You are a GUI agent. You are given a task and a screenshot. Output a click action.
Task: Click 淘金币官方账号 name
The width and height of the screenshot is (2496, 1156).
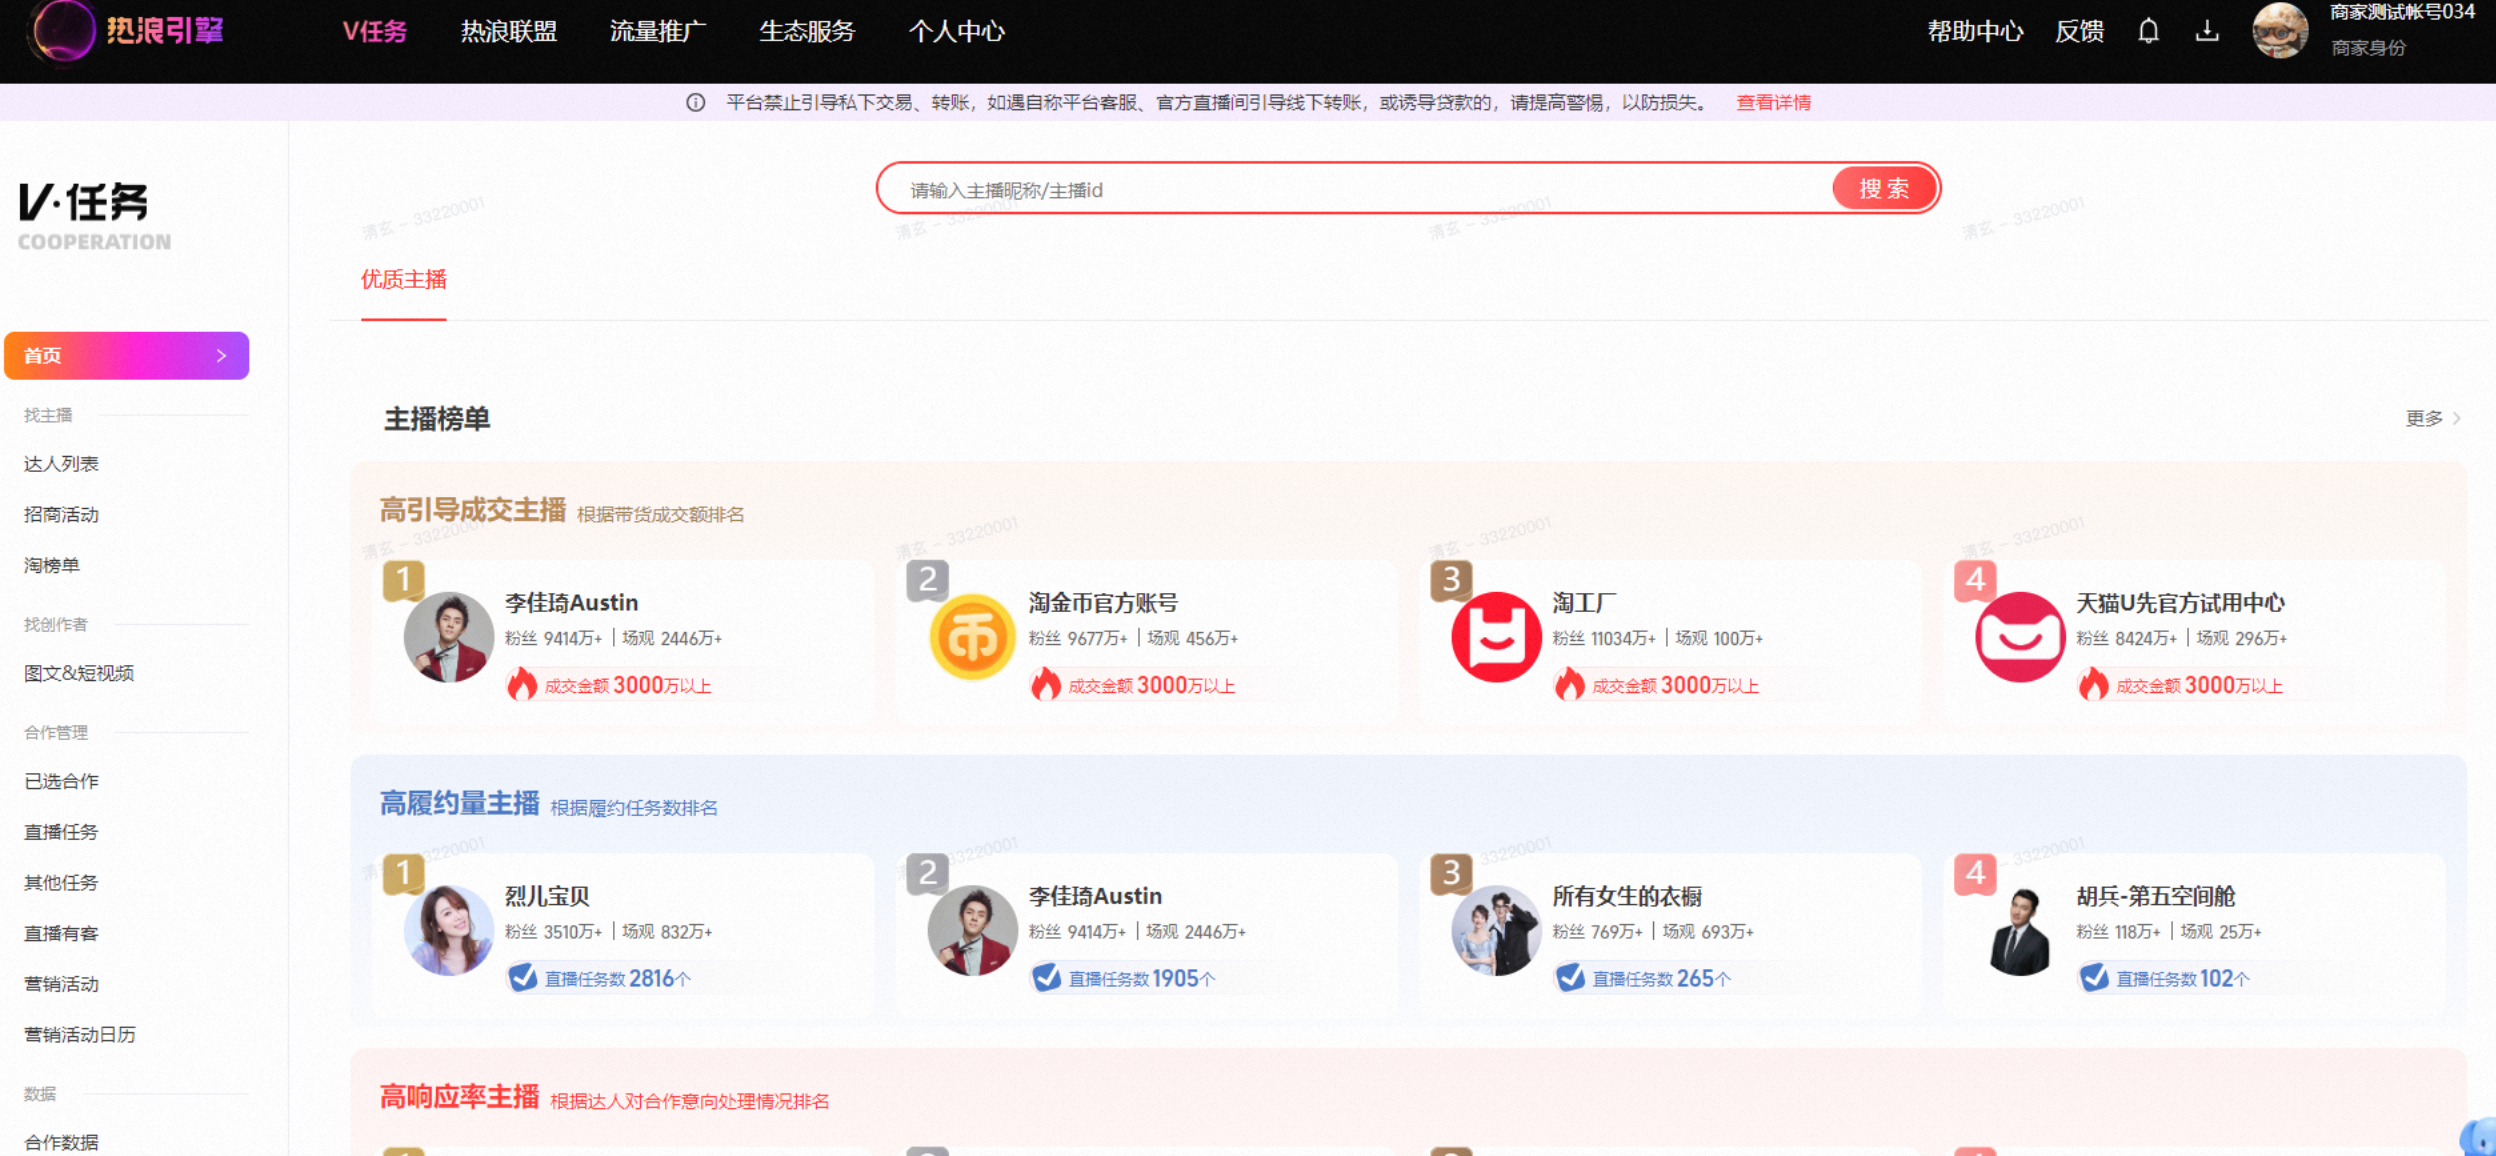(1103, 603)
